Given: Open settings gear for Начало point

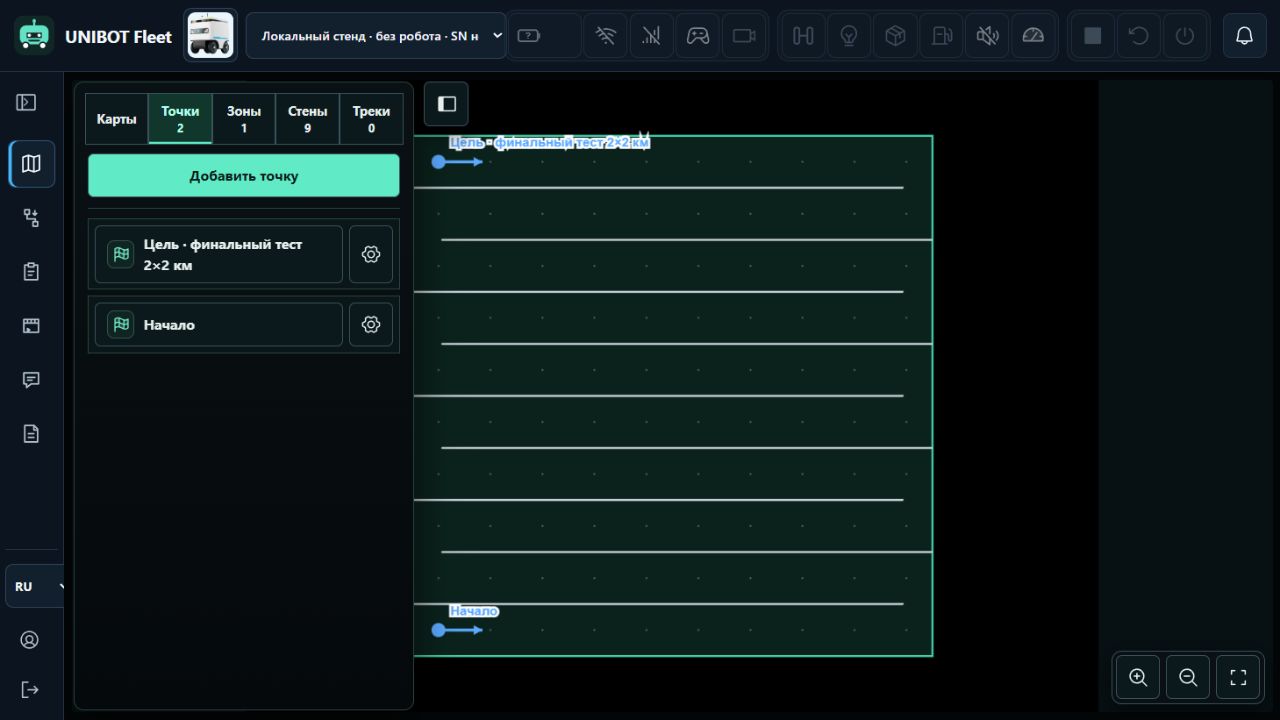Looking at the screenshot, I should (371, 324).
